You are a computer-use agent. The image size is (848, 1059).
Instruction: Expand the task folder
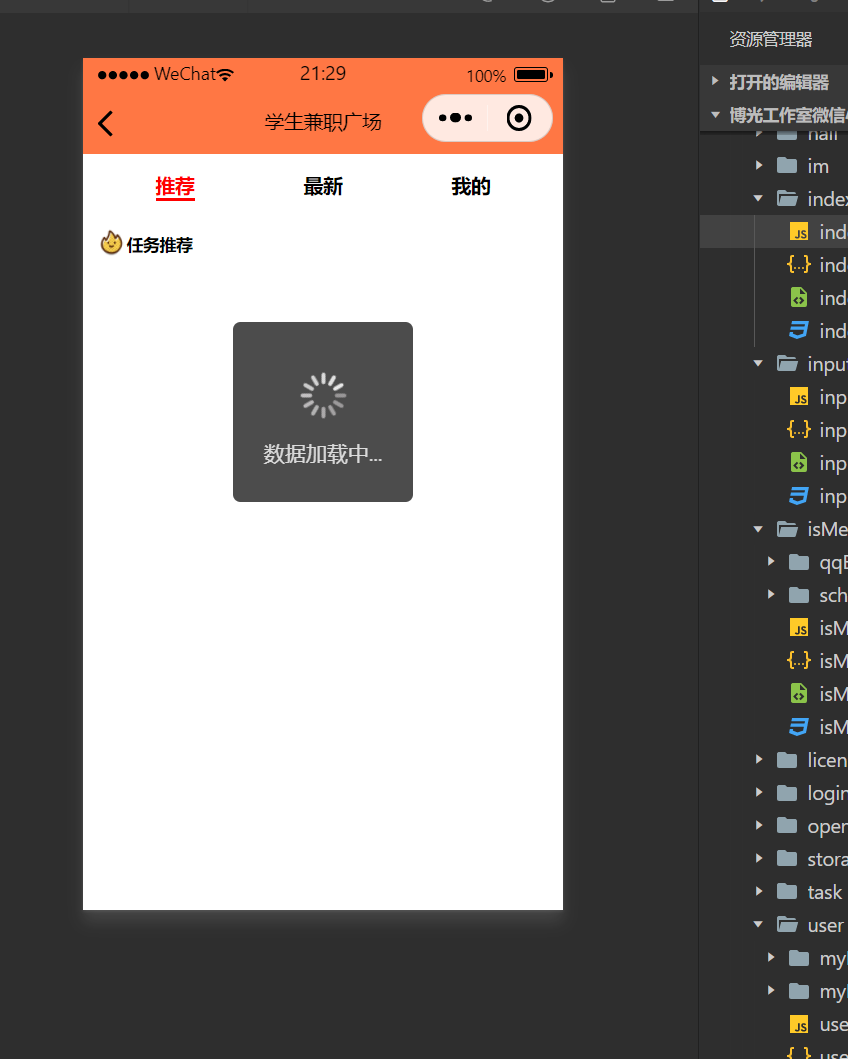(758, 891)
